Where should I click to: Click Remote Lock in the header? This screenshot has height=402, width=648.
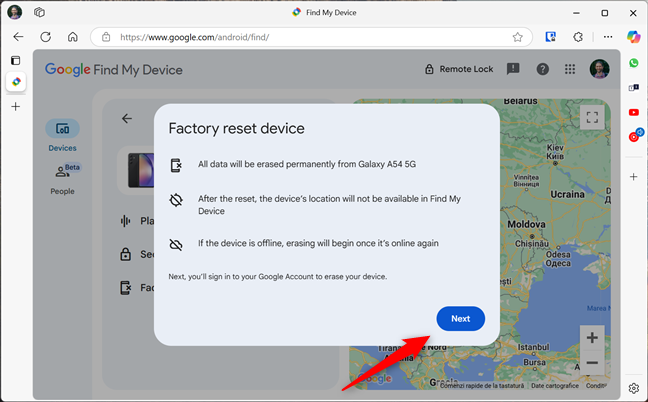click(459, 69)
